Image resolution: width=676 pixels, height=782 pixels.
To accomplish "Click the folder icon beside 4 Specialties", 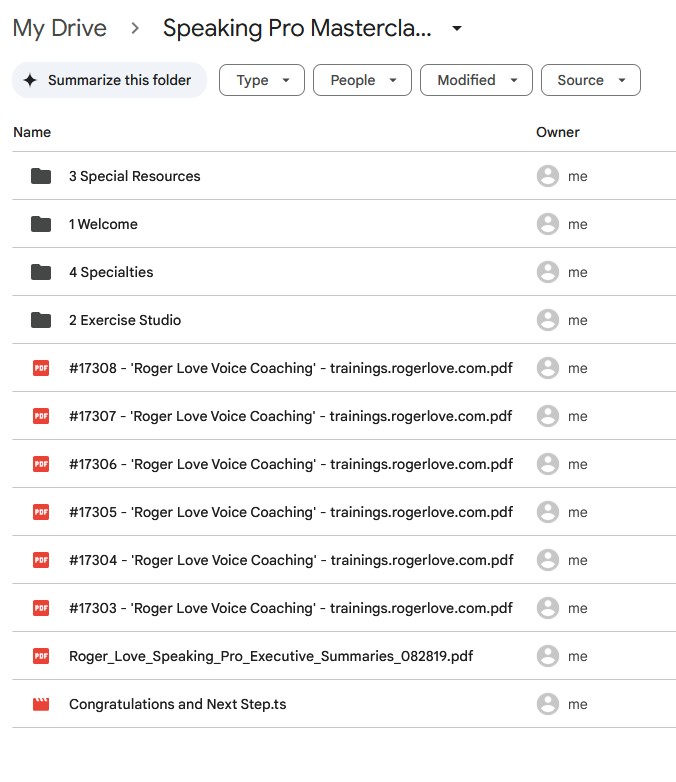I will click(41, 272).
